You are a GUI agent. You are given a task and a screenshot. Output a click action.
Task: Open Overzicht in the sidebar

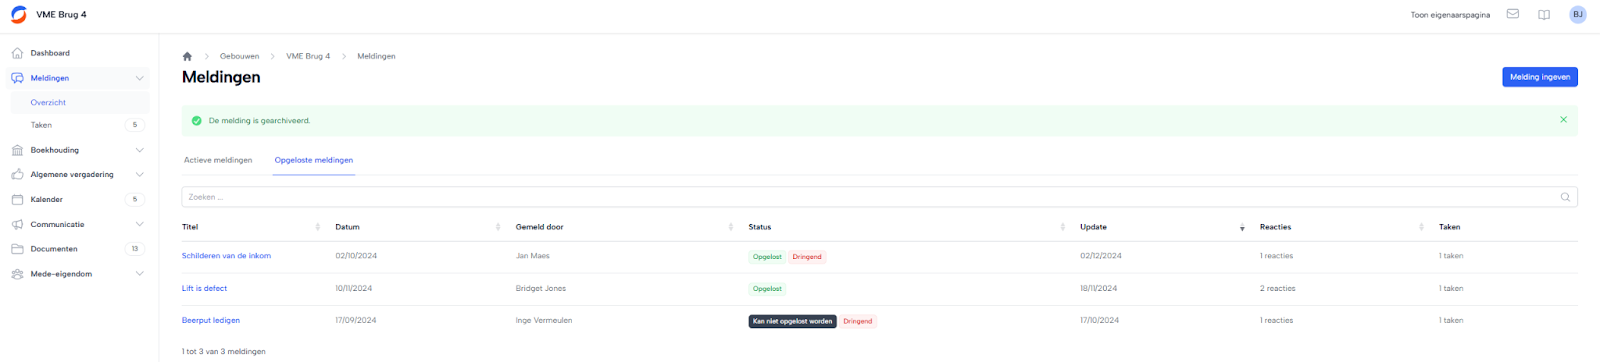(x=48, y=102)
